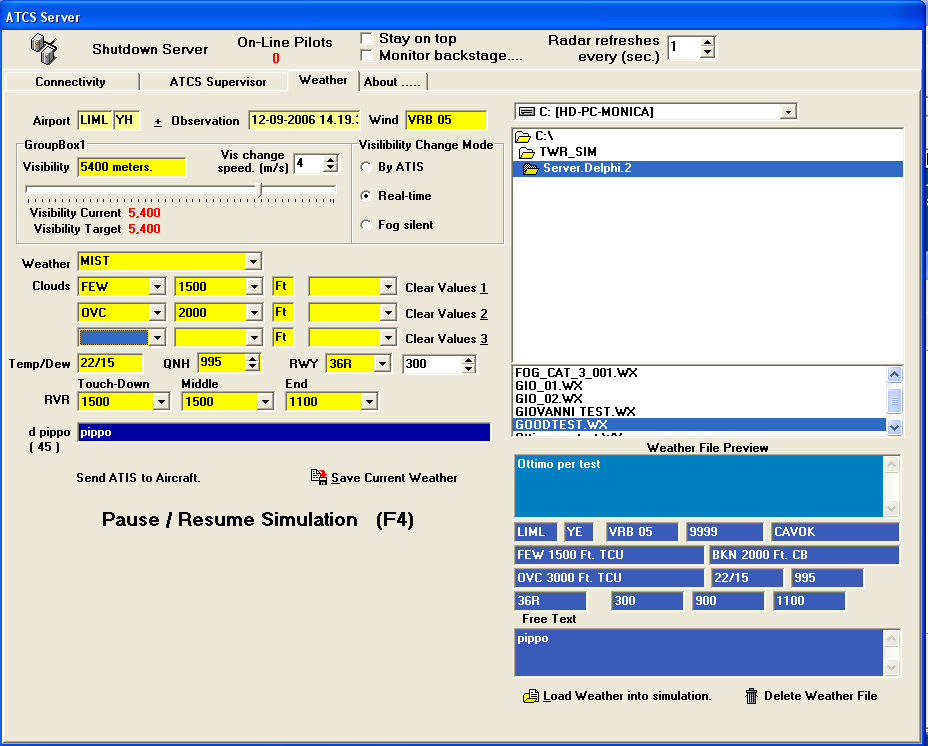Click Load Weather into simulation
This screenshot has width=928, height=746.
coord(627,696)
